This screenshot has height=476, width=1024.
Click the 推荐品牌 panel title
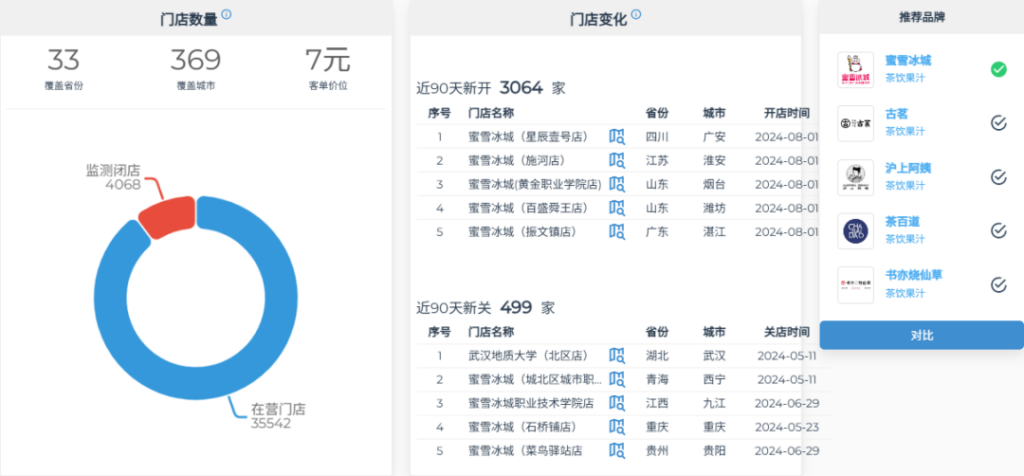point(921,18)
